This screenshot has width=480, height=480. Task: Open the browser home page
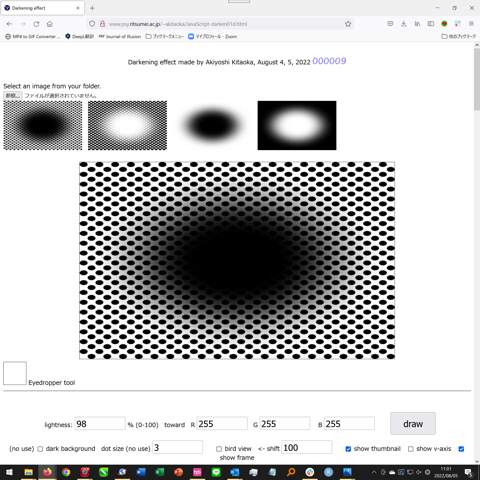[50, 24]
